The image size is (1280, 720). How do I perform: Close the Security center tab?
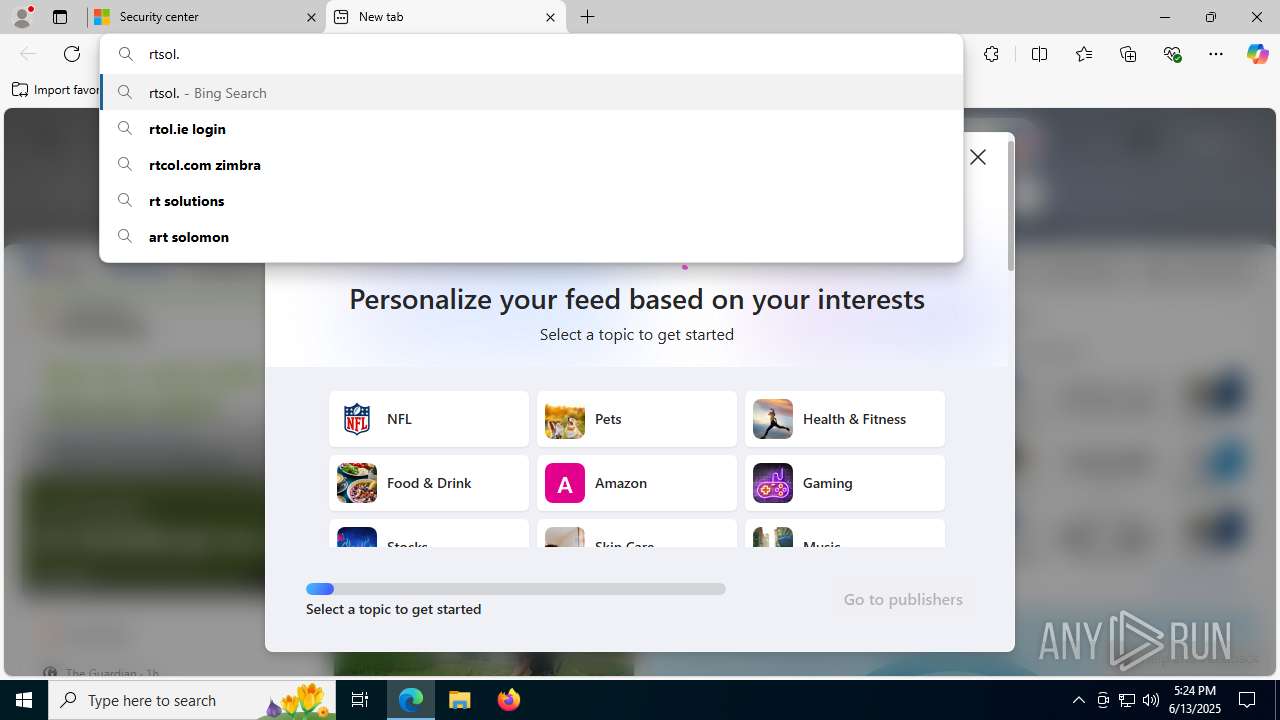click(x=311, y=17)
